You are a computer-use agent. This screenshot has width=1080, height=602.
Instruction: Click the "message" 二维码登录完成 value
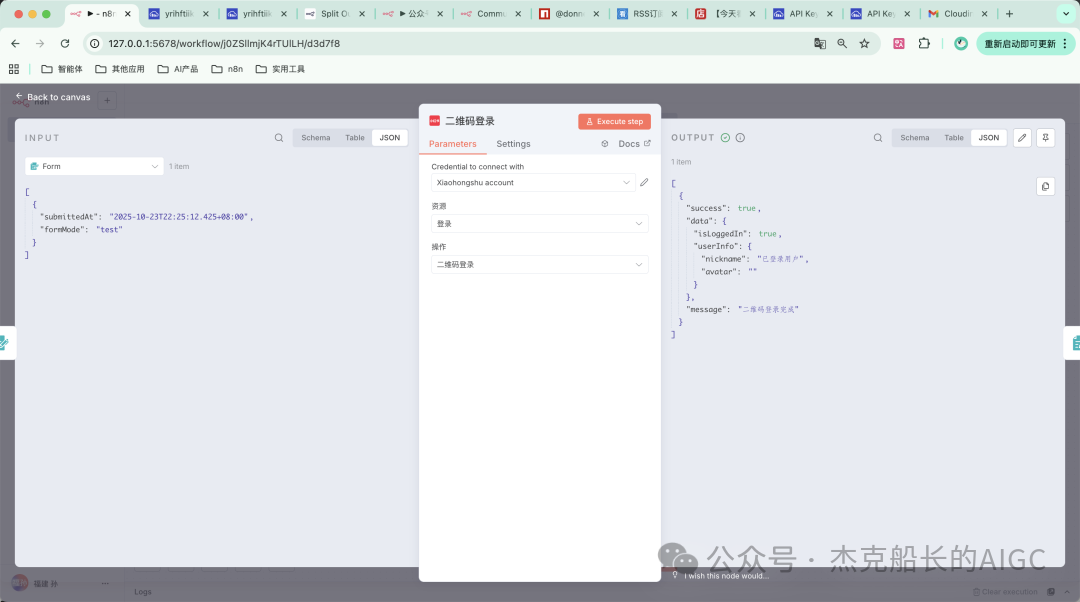point(768,310)
